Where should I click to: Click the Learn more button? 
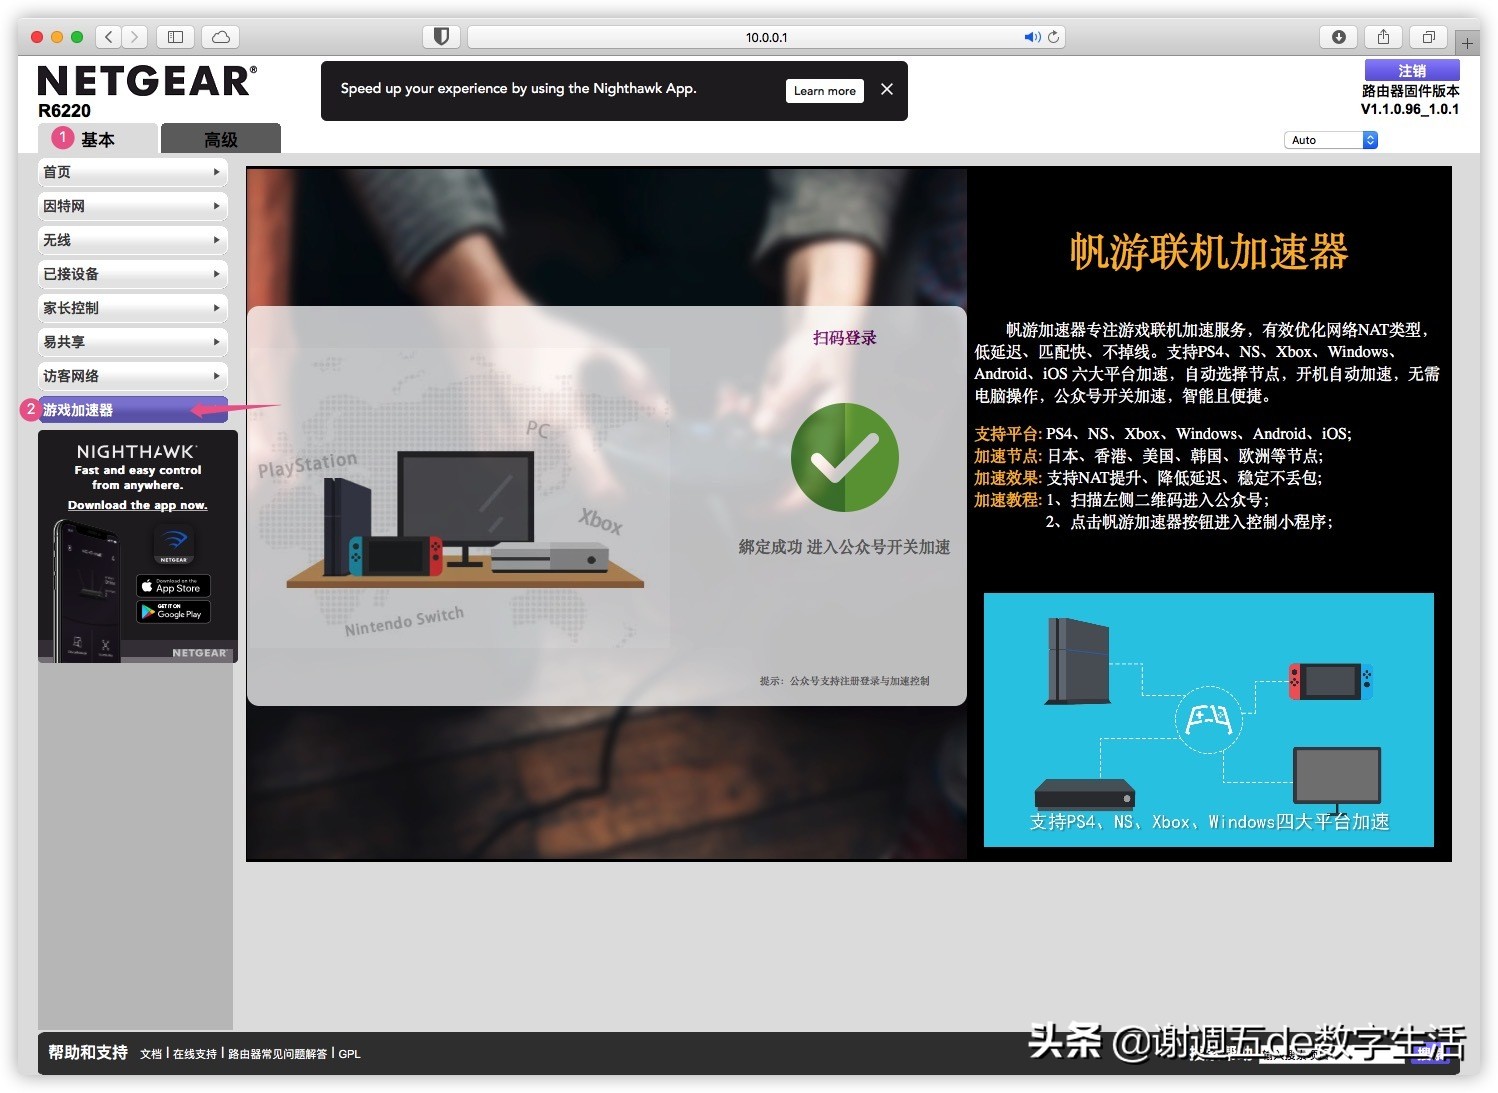(824, 90)
